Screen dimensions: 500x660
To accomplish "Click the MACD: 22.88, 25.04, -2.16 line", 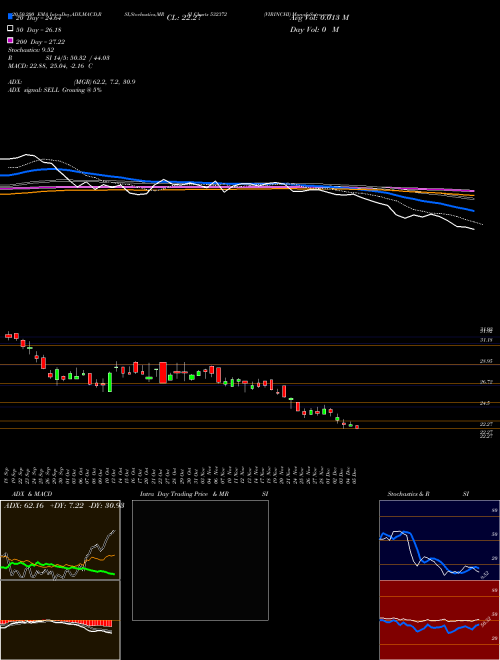I will [51, 66].
